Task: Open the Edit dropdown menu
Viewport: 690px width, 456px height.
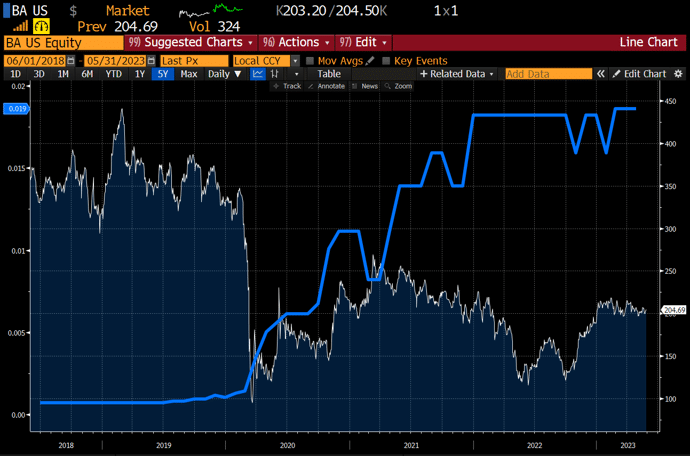Action: (x=363, y=42)
